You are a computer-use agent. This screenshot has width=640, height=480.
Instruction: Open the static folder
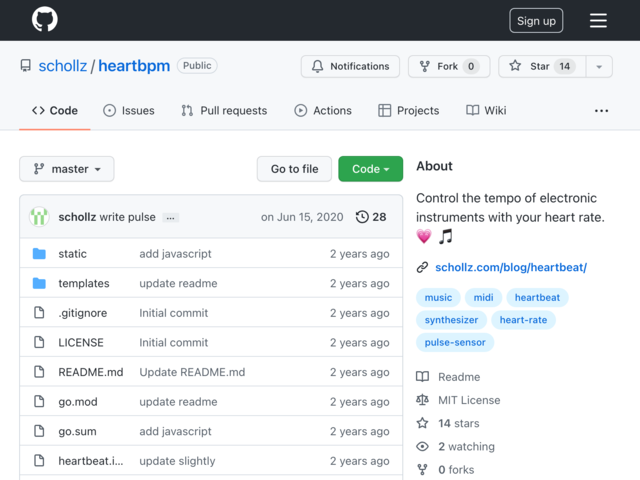point(72,253)
